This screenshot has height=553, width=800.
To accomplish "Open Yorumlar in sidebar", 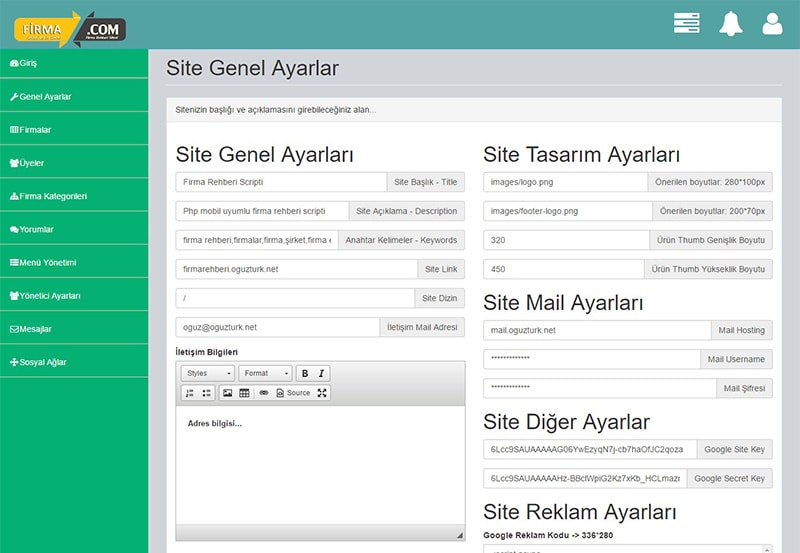I will tap(74, 229).
